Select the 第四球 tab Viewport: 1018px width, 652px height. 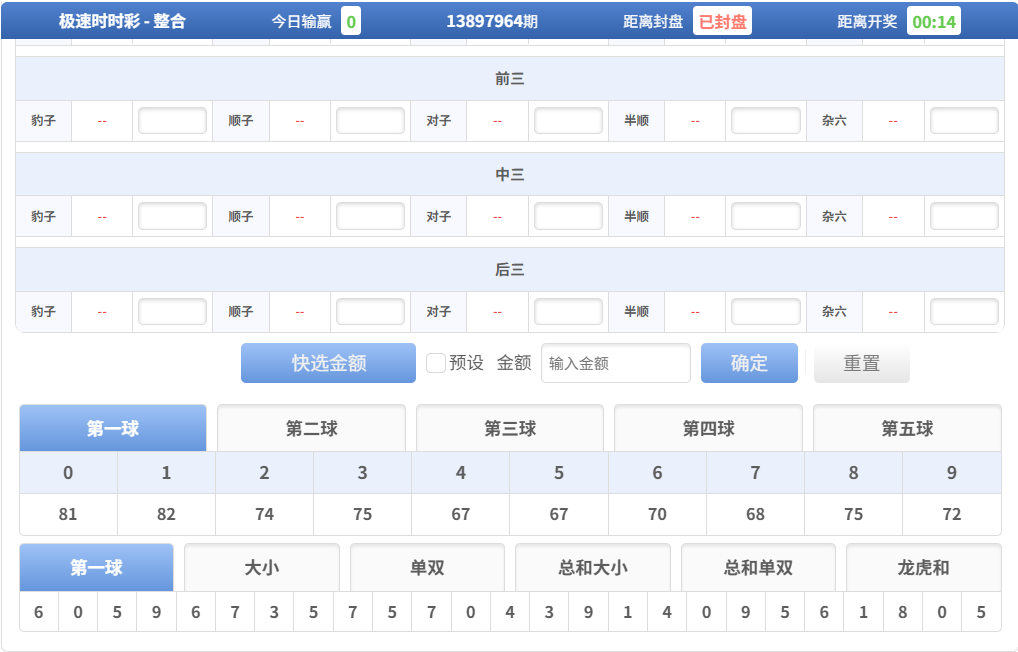[x=707, y=427]
